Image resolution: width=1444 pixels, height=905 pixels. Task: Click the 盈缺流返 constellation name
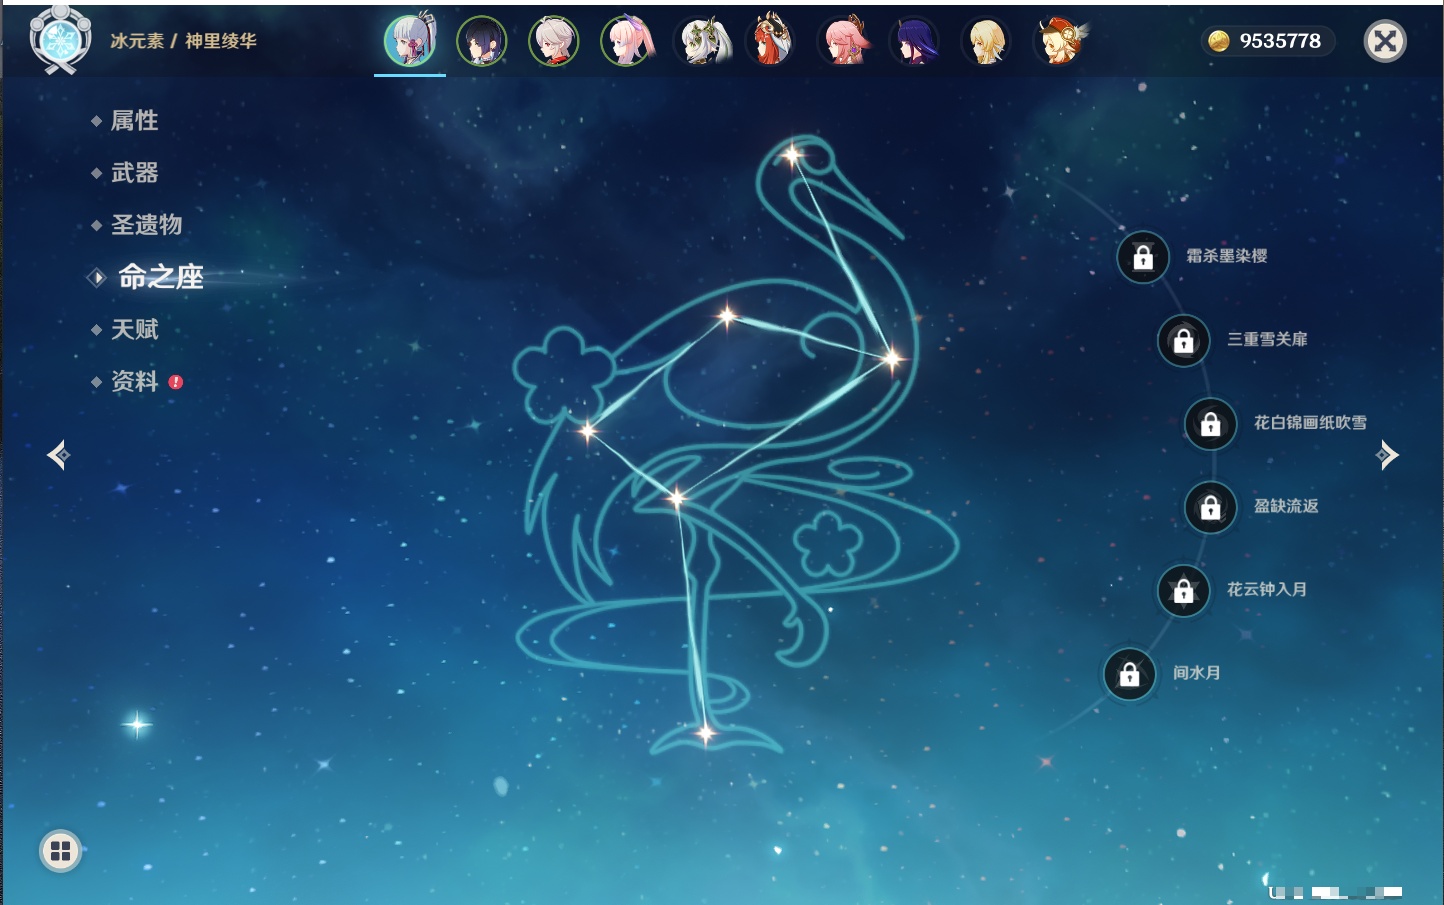click(x=1286, y=506)
